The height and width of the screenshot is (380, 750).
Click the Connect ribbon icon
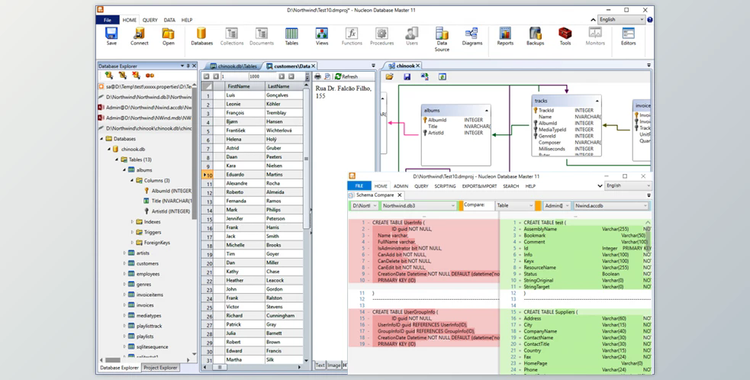(x=139, y=36)
